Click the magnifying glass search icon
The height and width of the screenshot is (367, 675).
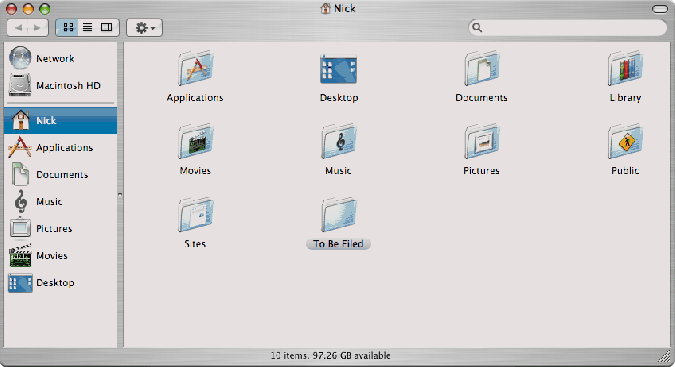477,28
